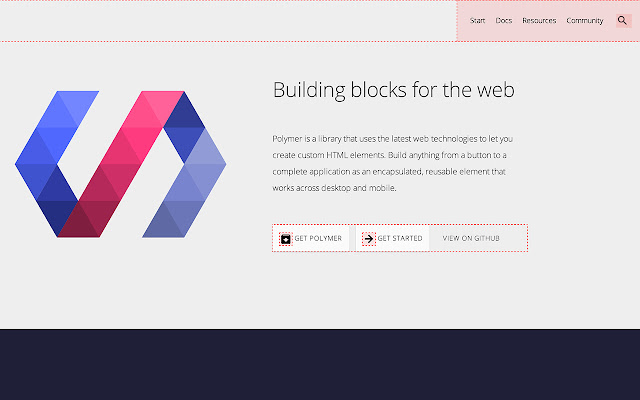Follow the VIEW ON GITHUB link
Viewport: 640px width, 400px height.
[x=471, y=239]
